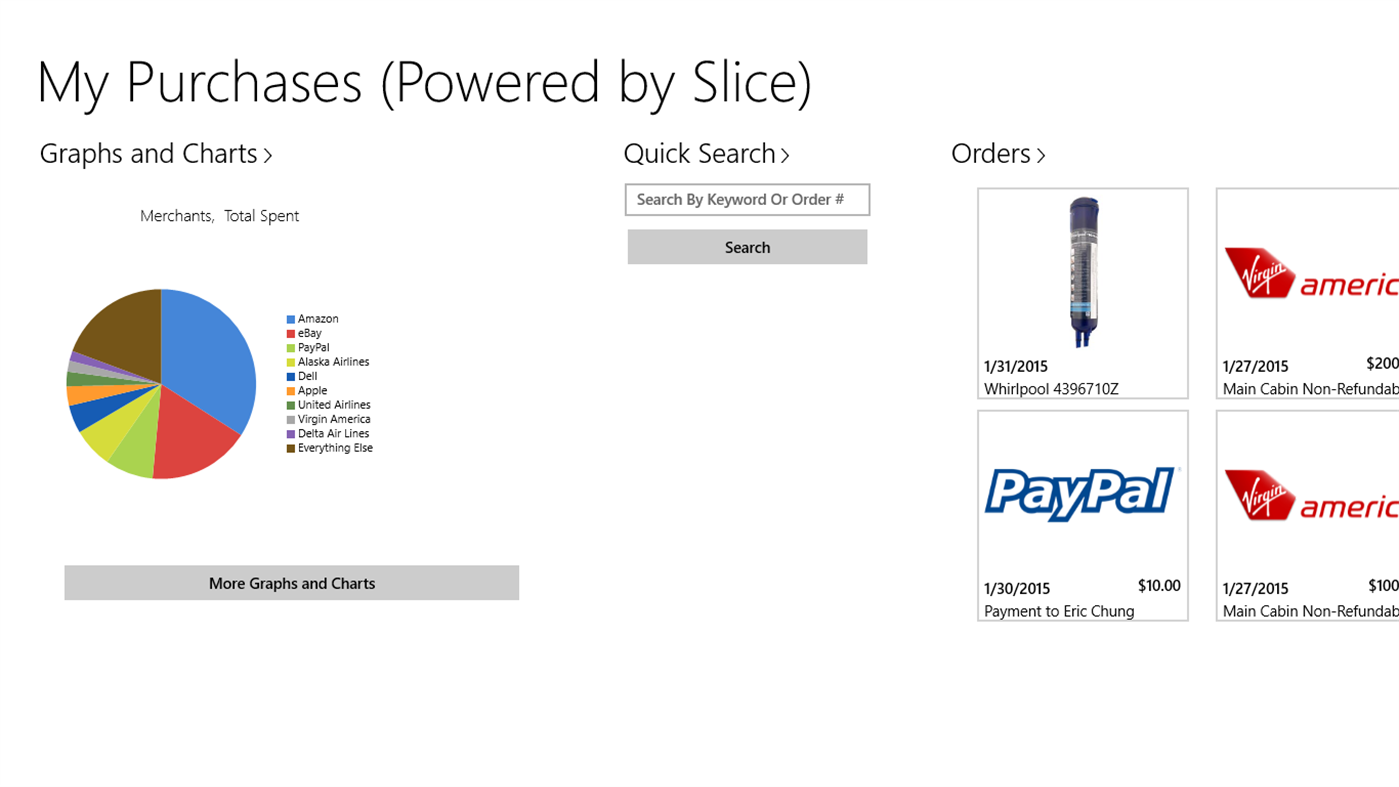Click the Delta Air Lines legend label
The image size is (1399, 787).
(x=333, y=433)
